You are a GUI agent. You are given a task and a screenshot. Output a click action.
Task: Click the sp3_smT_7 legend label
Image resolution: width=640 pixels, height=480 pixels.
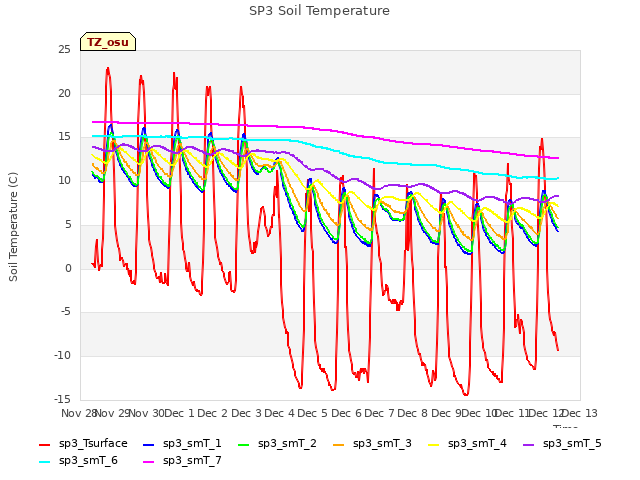pyautogui.click(x=192, y=461)
